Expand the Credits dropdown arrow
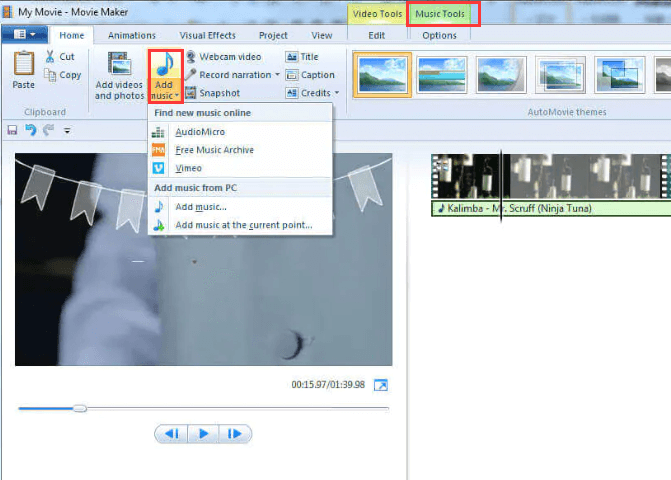671x480 pixels. (337, 93)
